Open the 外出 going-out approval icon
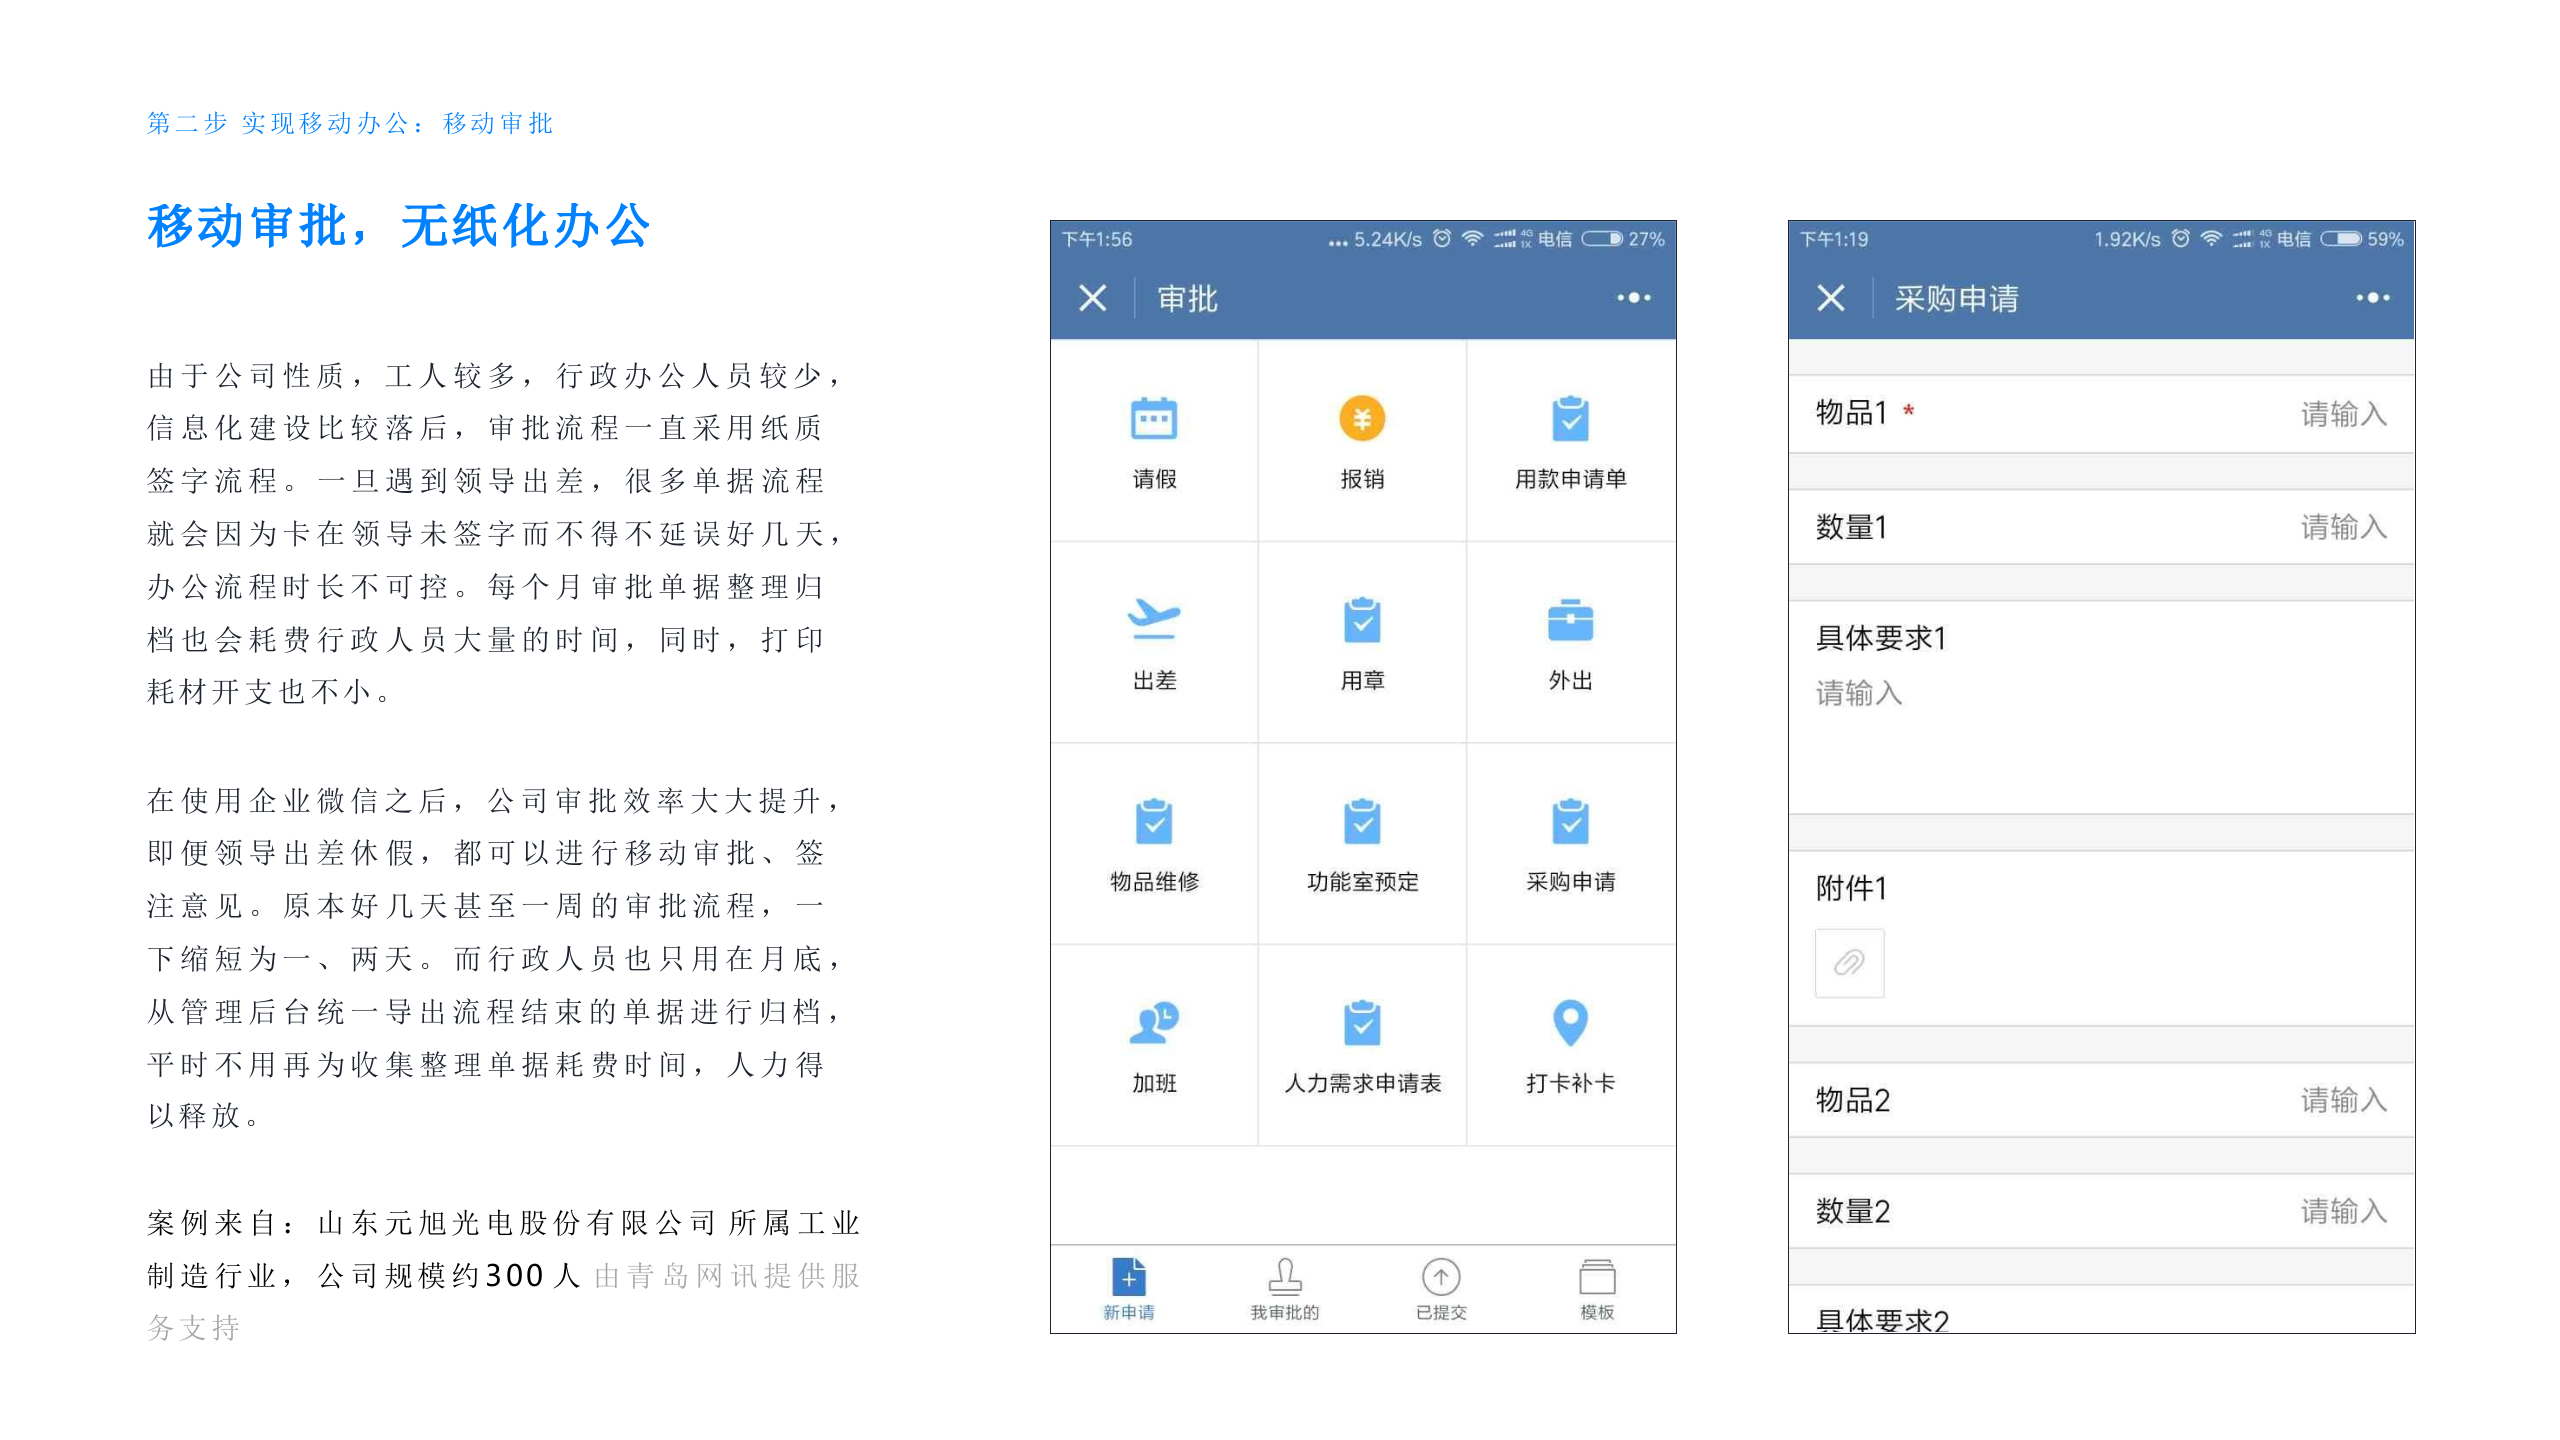Viewport: 2560px width, 1440px height. pyautogui.click(x=1570, y=640)
